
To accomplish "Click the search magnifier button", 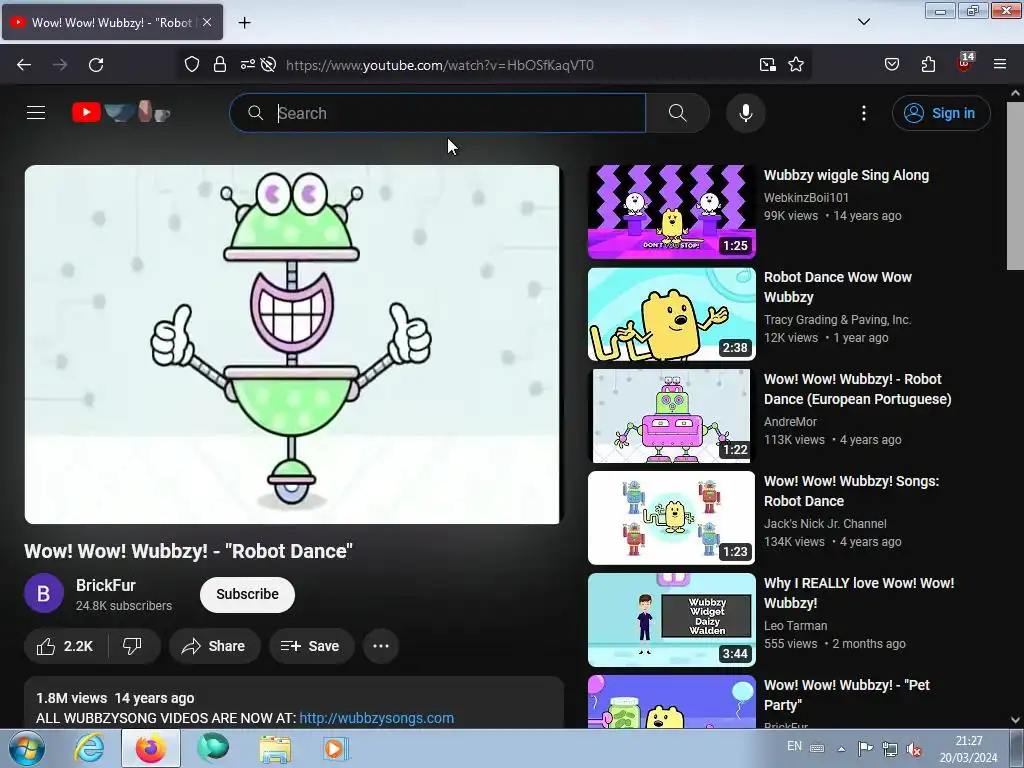I will click(677, 113).
